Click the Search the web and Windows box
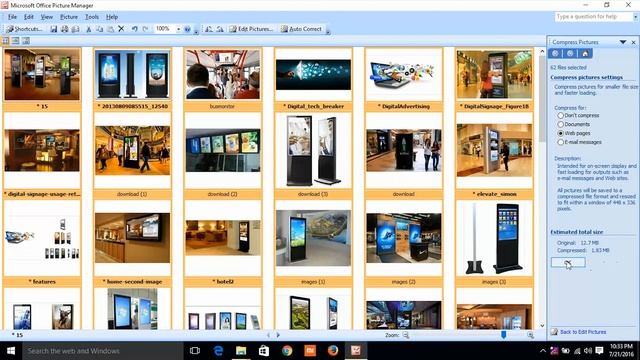 tap(103, 351)
